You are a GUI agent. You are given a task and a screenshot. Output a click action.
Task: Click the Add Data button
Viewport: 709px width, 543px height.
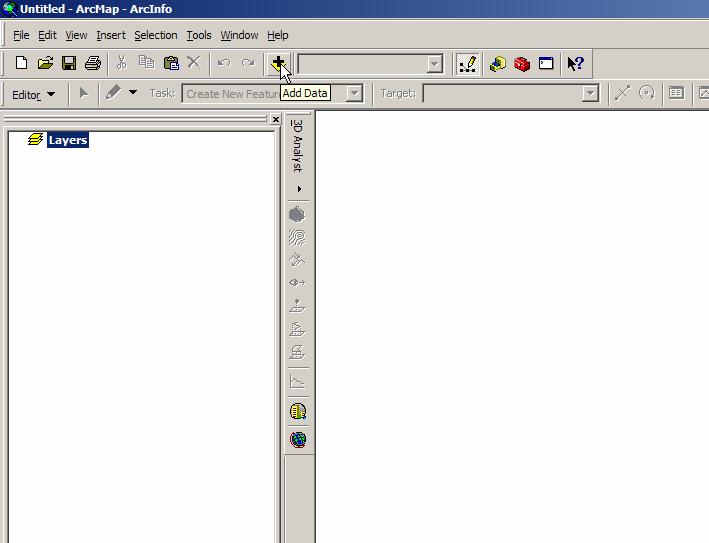tap(278, 63)
